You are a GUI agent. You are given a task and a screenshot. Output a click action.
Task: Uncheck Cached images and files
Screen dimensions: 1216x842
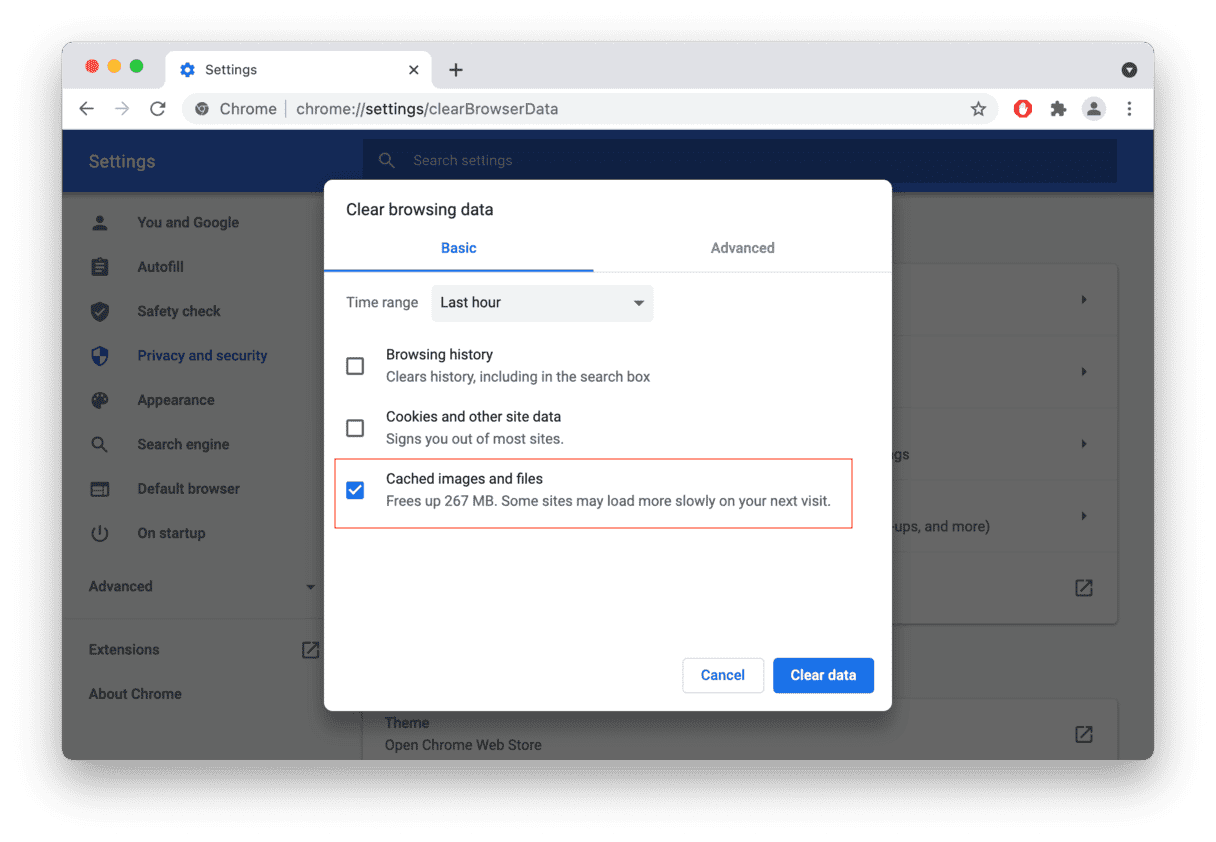[x=355, y=490]
